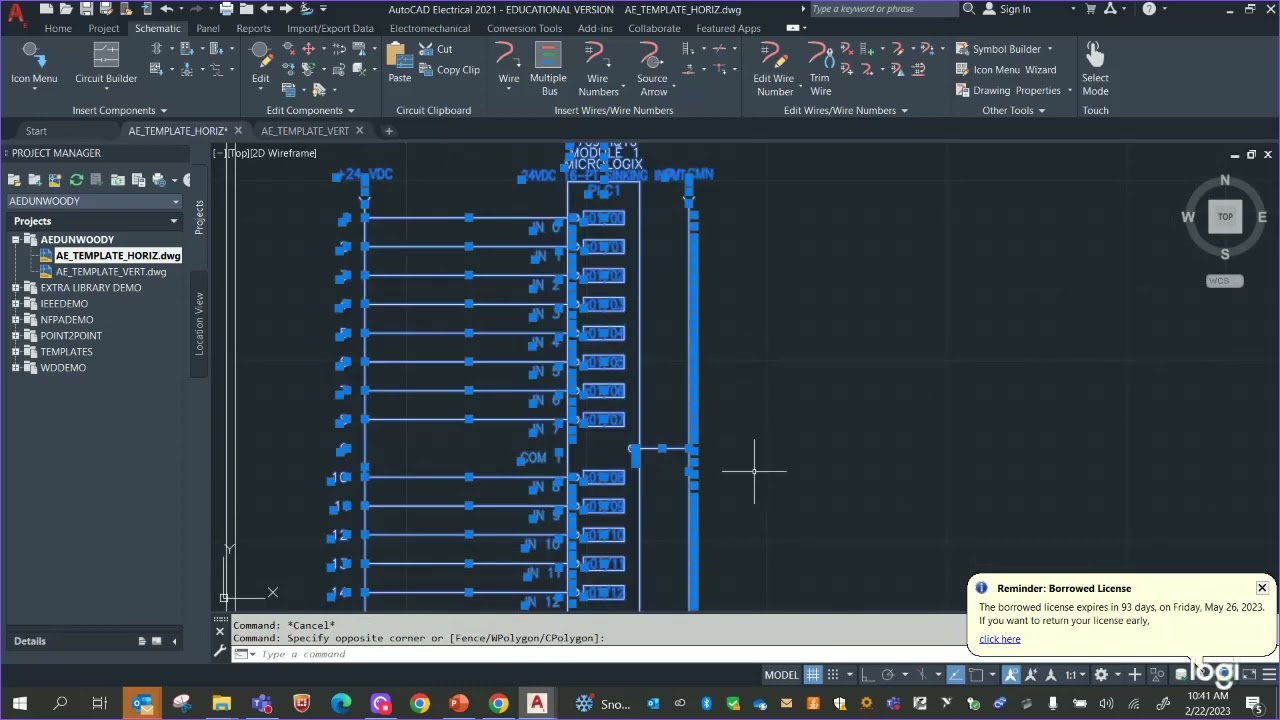Open the Wire Numbers tool
This screenshot has width=1280, height=720.
[598, 68]
